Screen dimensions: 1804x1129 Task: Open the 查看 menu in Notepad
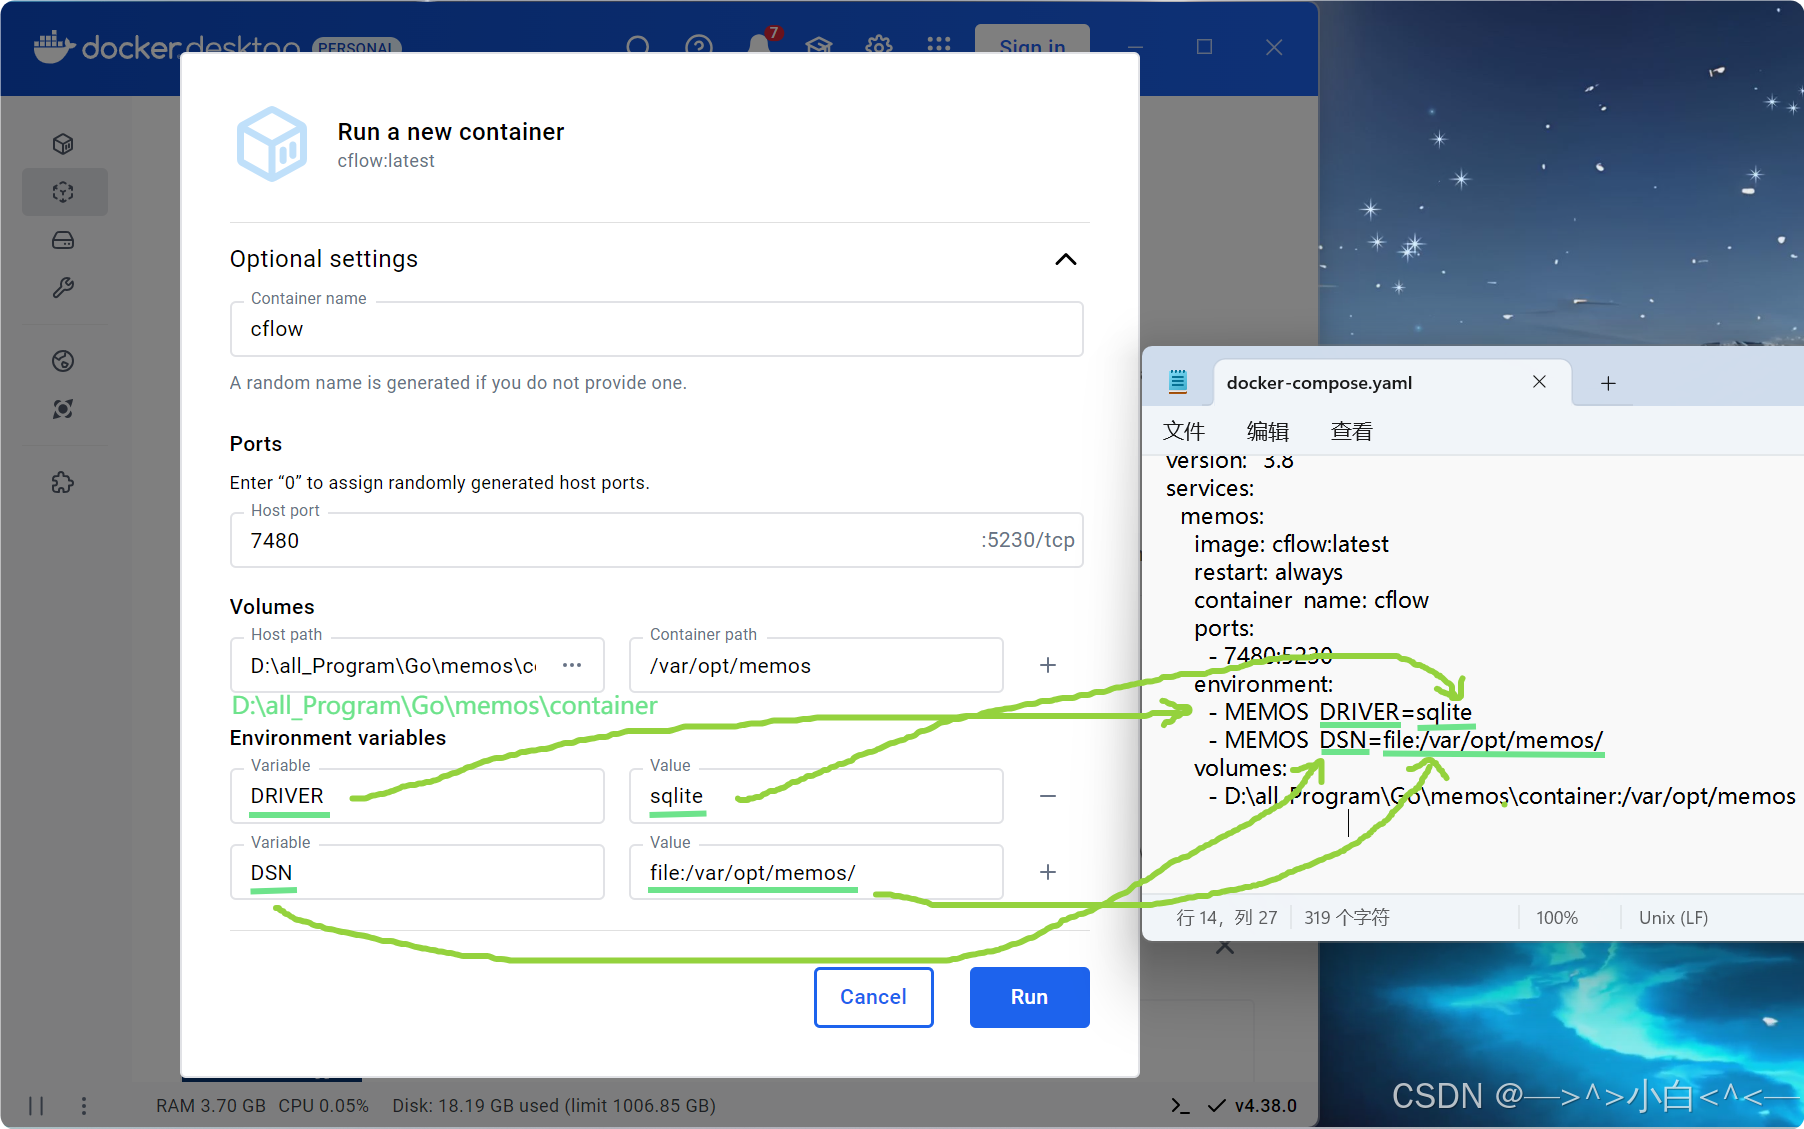pos(1351,431)
